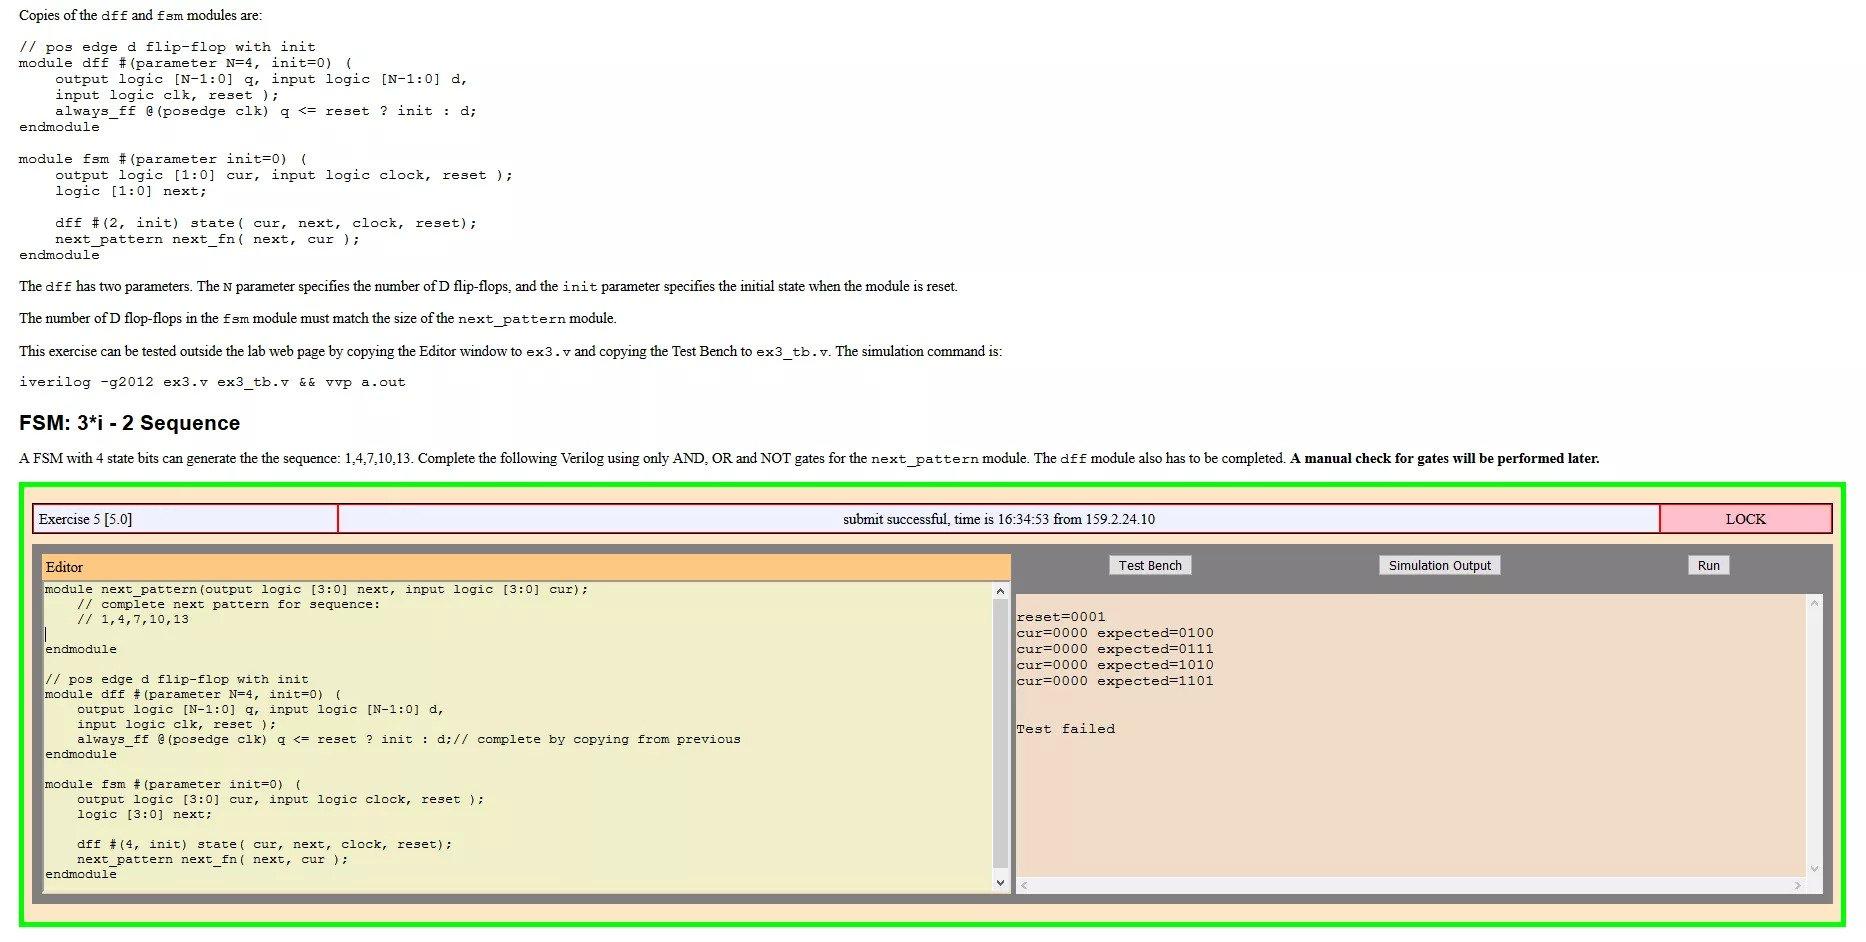1866x942 pixels.
Task: Click 'logic [3:0] next;' line in editor
Action: [144, 814]
